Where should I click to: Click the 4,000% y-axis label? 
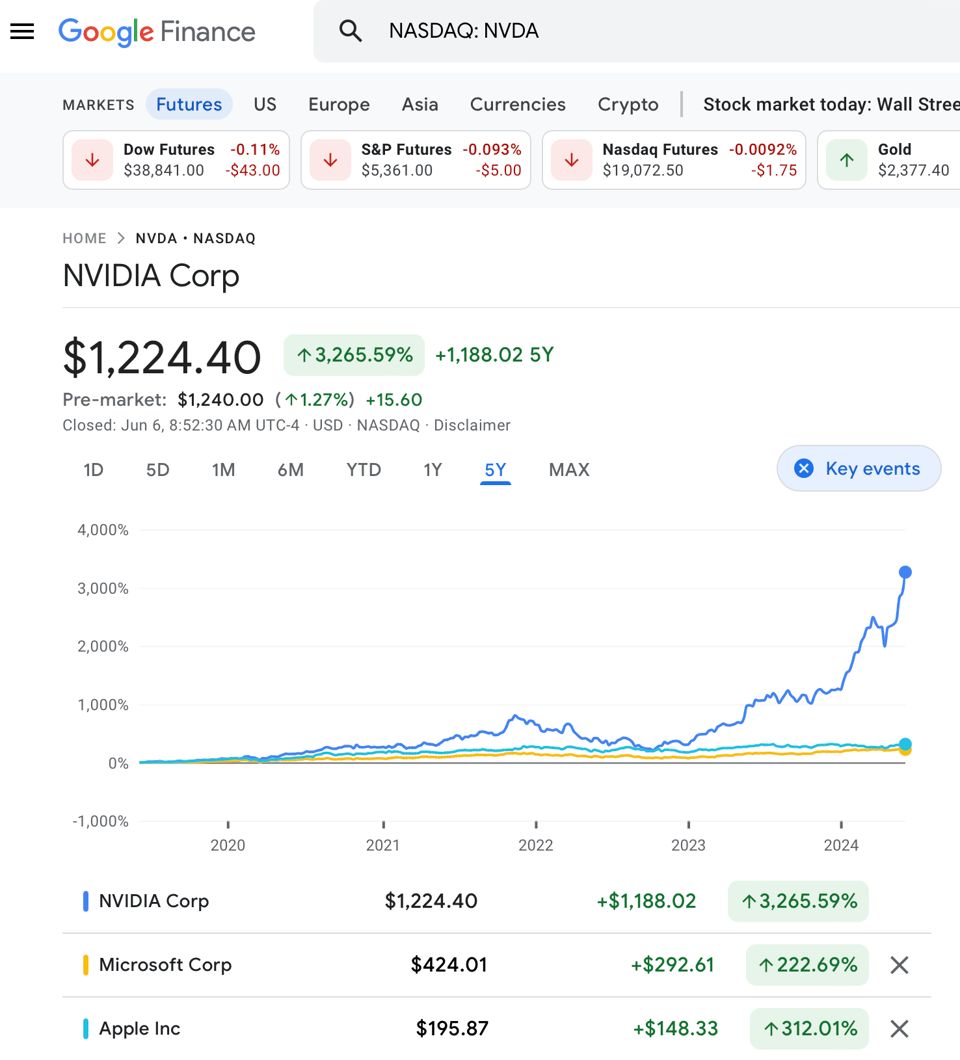click(x=103, y=530)
